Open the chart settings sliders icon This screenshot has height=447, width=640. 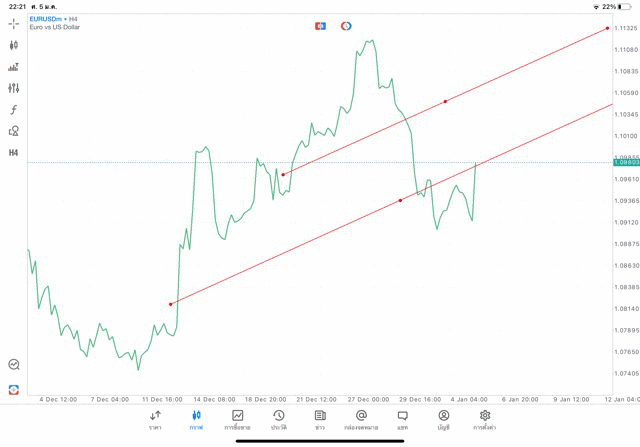tap(14, 88)
